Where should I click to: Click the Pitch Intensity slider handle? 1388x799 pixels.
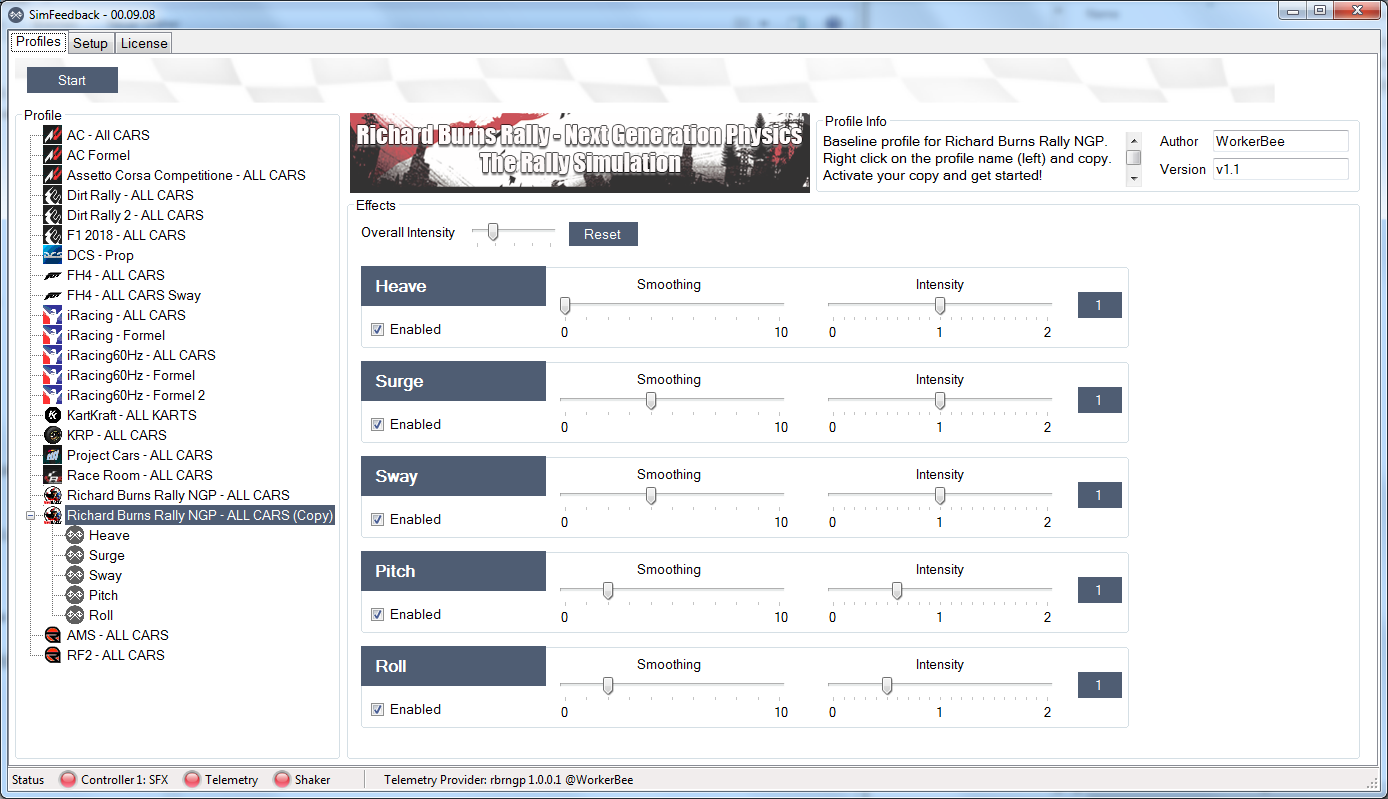(x=897, y=590)
